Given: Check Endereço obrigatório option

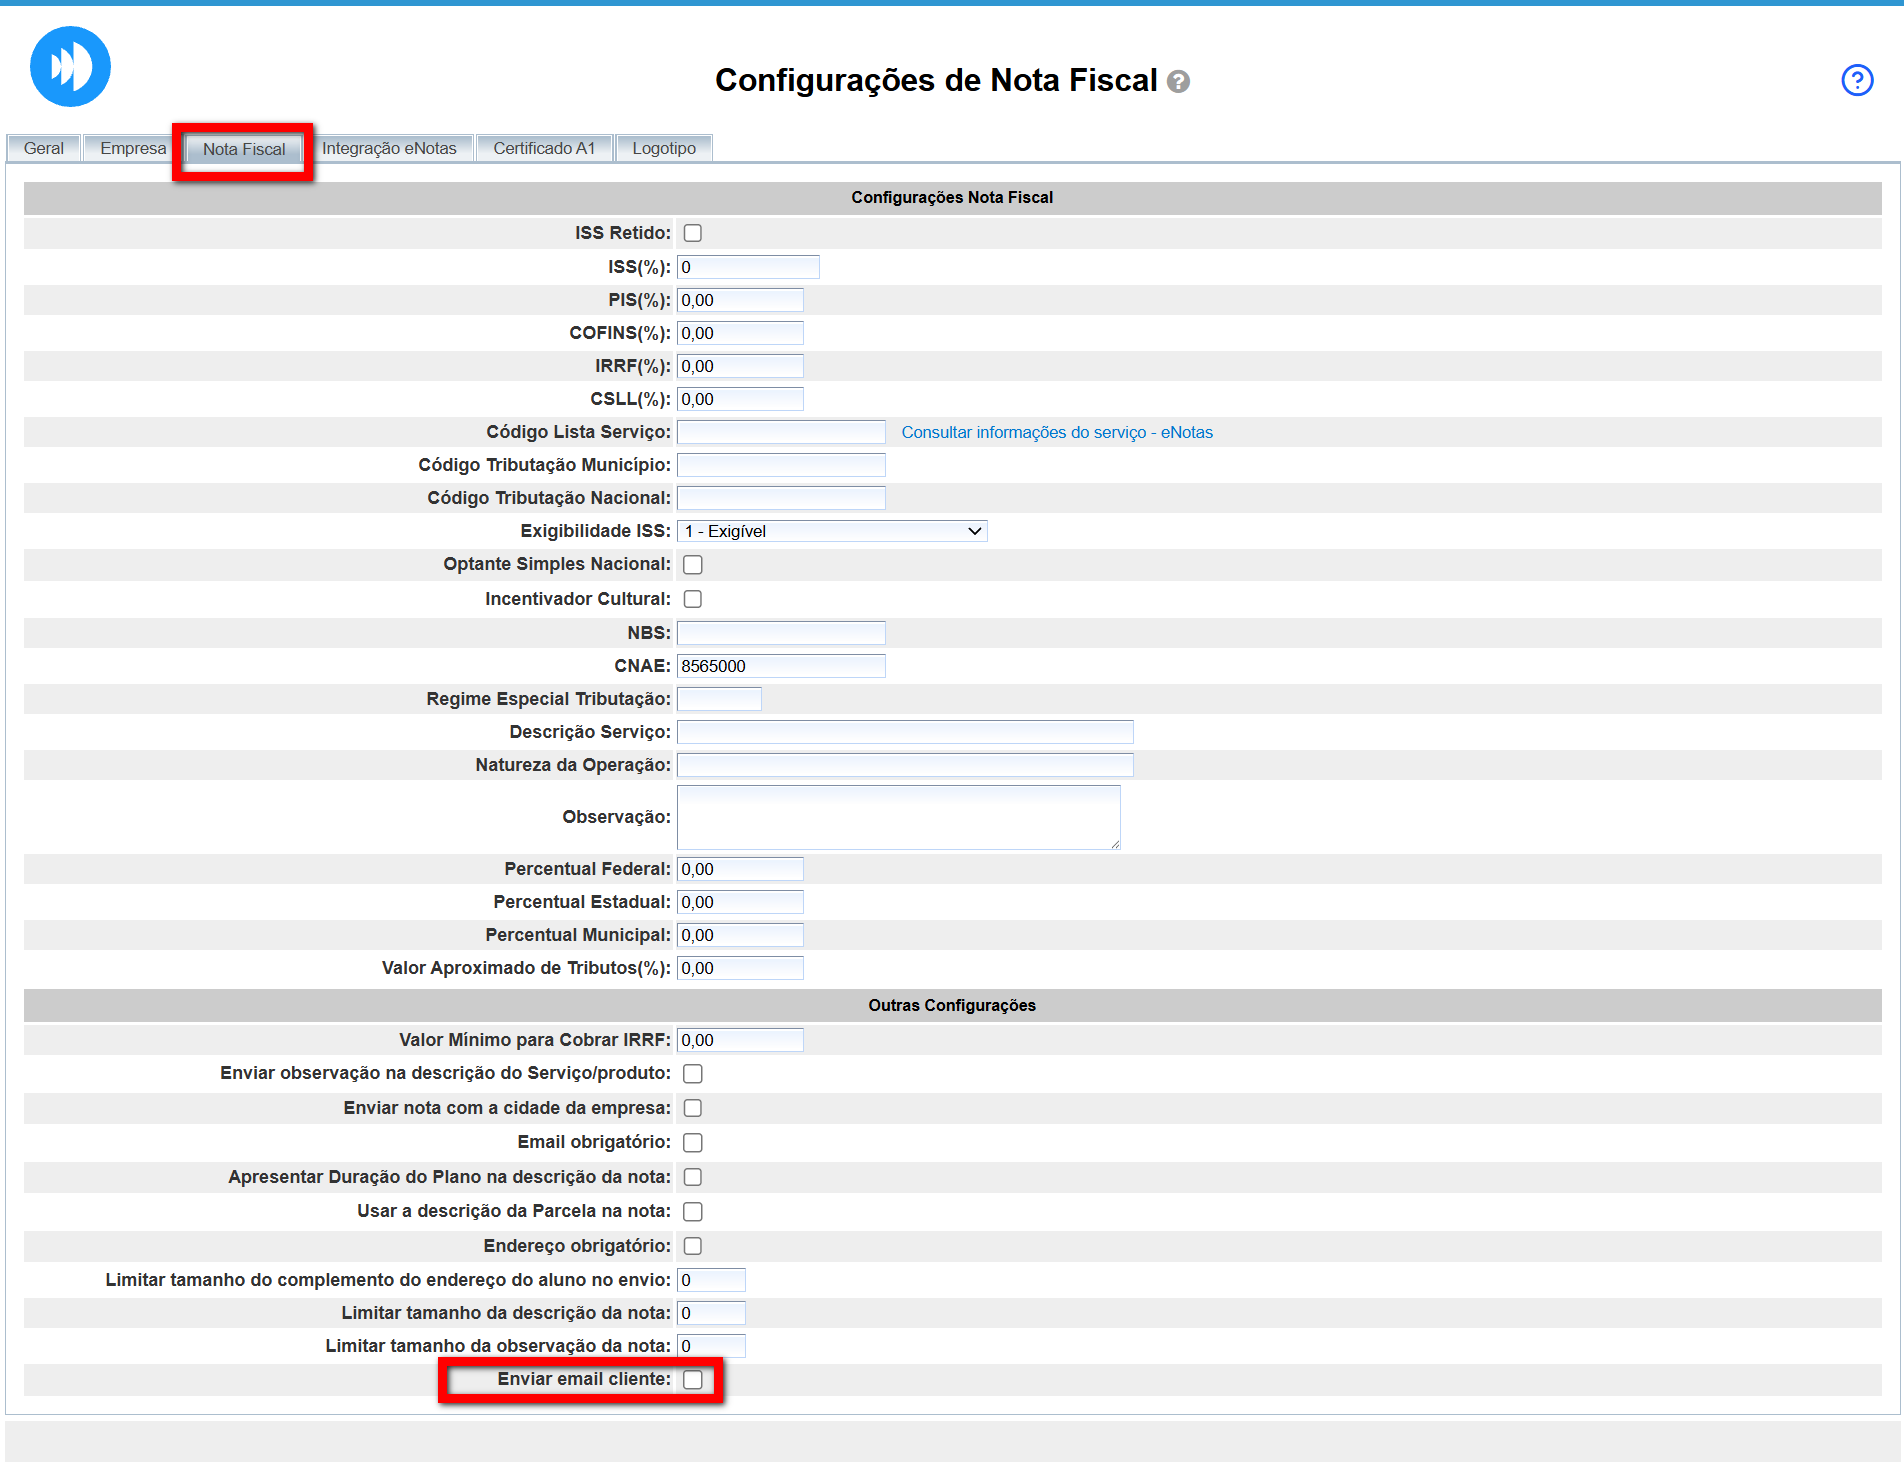Looking at the screenshot, I should [x=692, y=1246].
